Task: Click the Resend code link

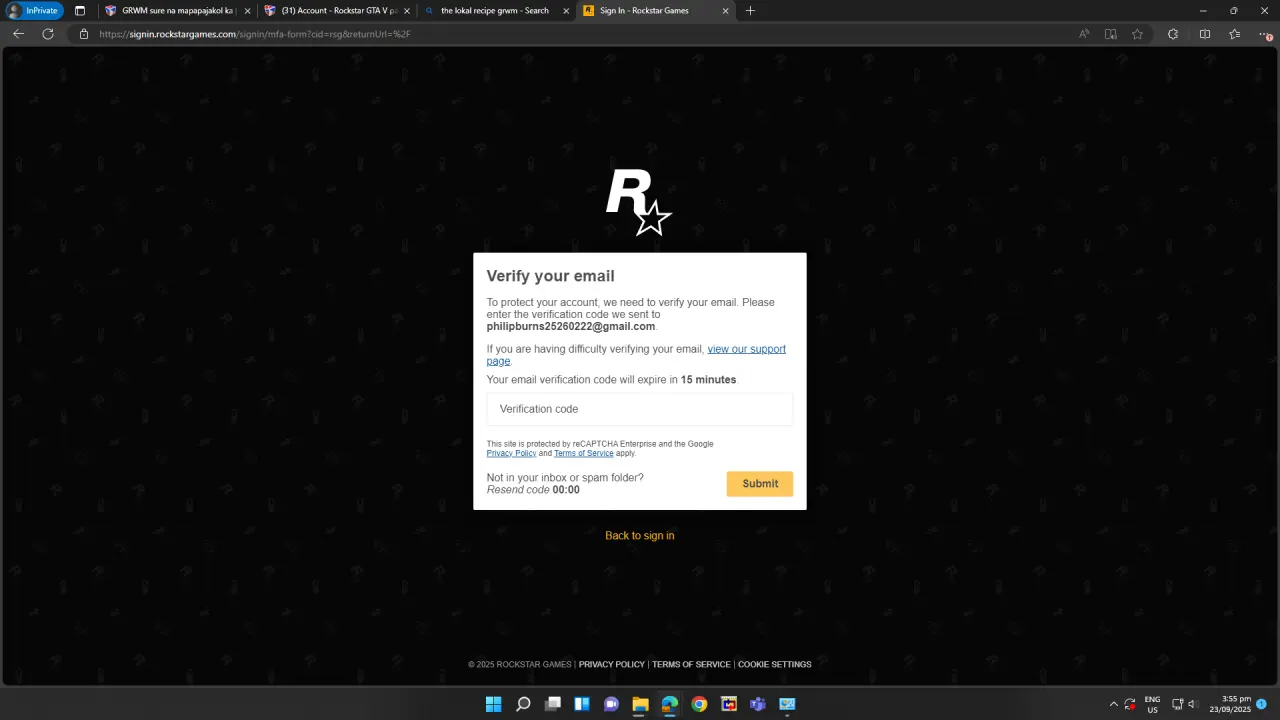Action: tap(518, 490)
